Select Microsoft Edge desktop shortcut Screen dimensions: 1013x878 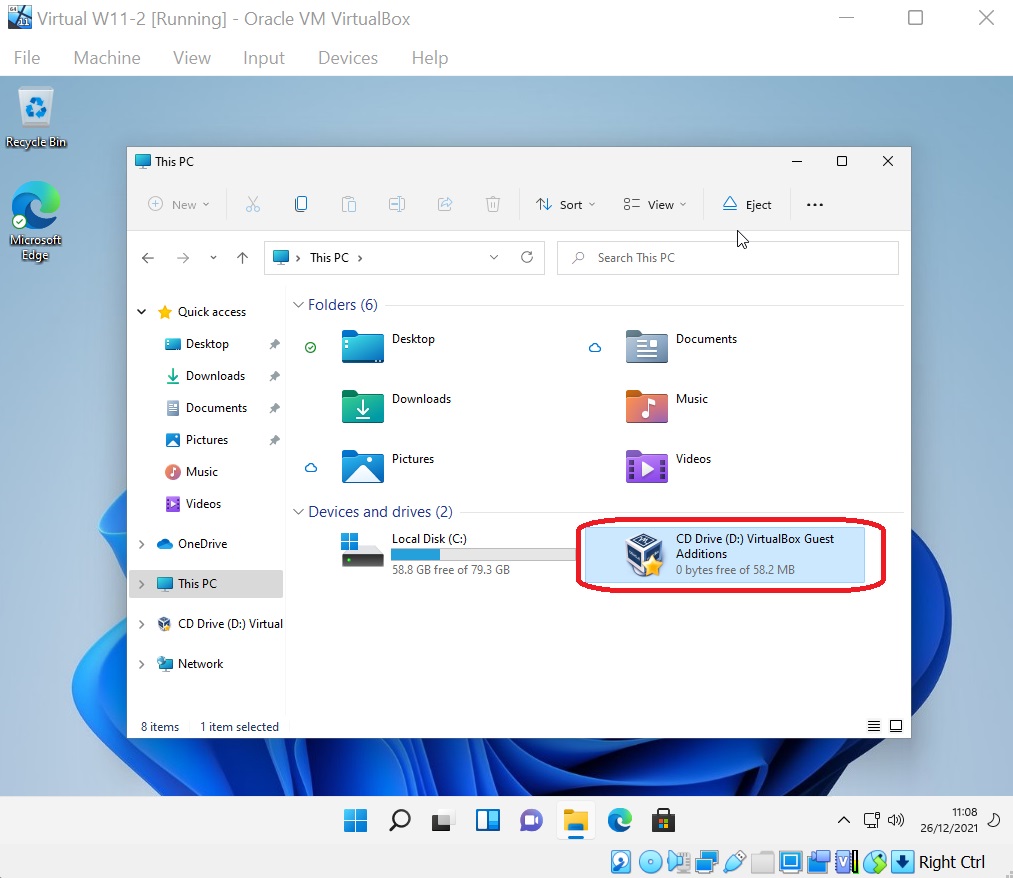(x=36, y=221)
